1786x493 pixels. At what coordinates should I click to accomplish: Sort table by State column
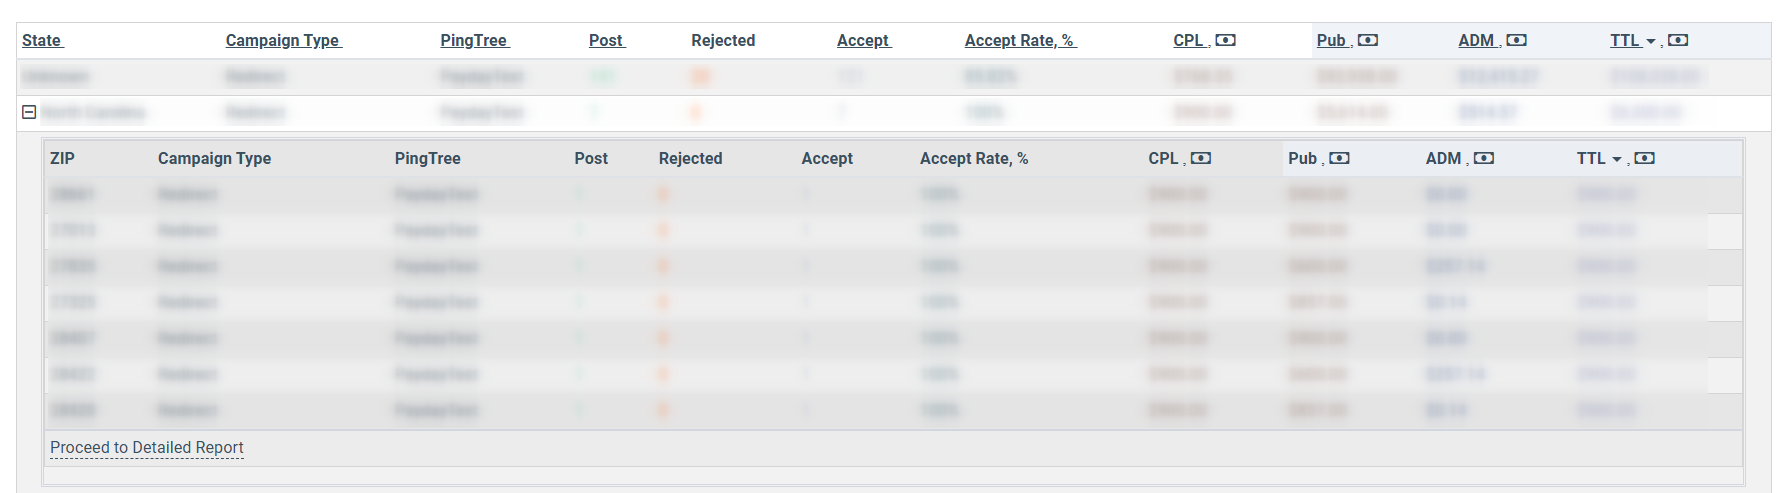click(43, 40)
